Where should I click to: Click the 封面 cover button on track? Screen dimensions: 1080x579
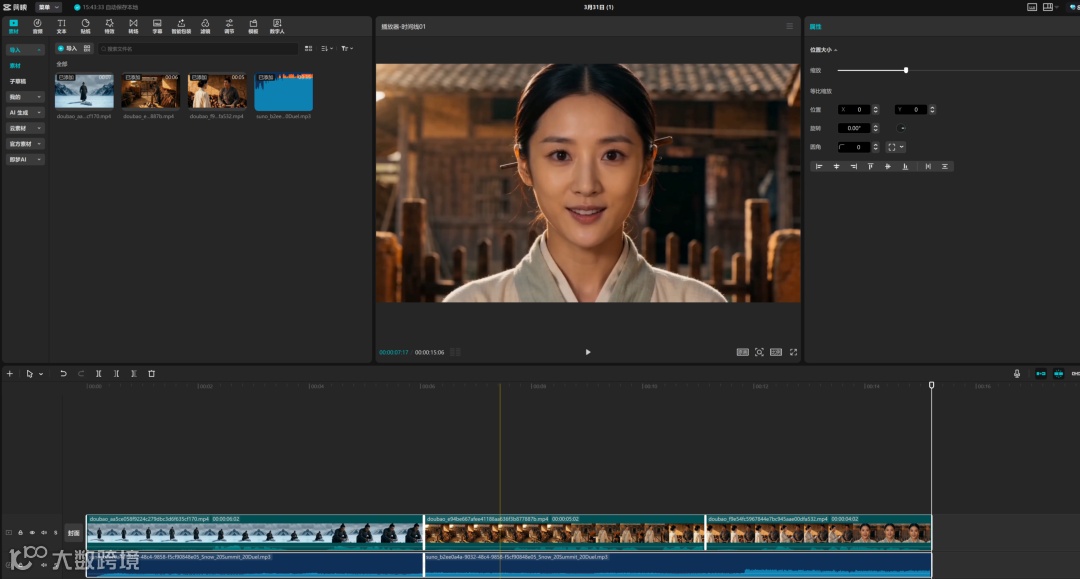pyautogui.click(x=73, y=532)
